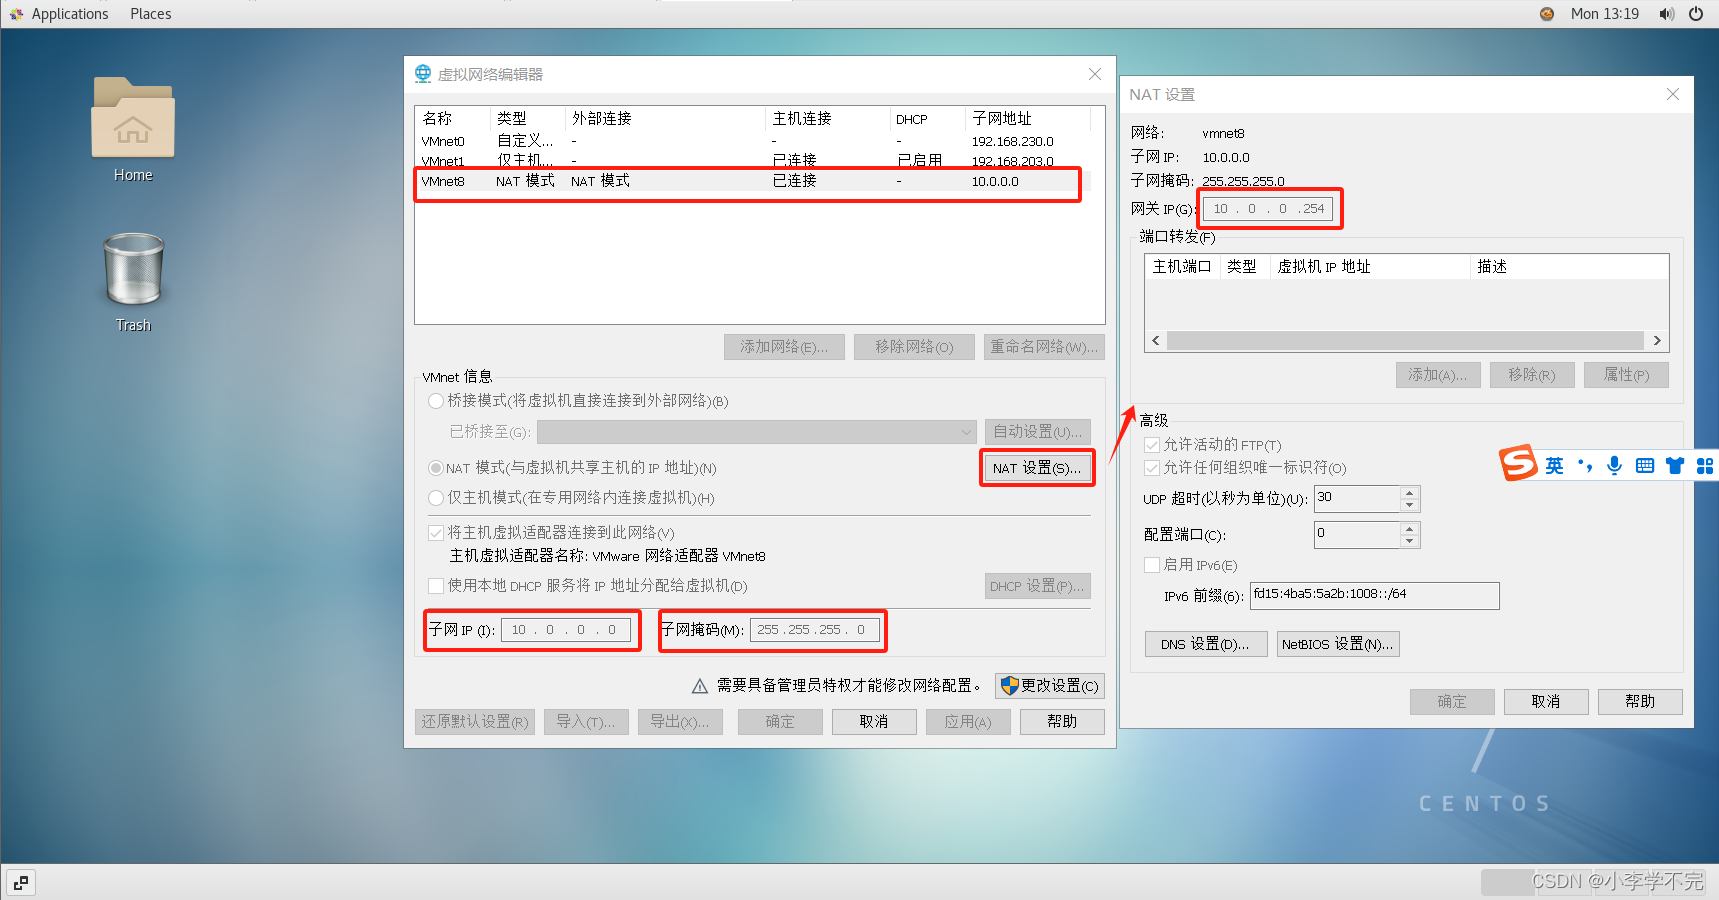This screenshot has width=1719, height=900.
Task: Click 更改设置(C) button
Action: coord(1050,686)
